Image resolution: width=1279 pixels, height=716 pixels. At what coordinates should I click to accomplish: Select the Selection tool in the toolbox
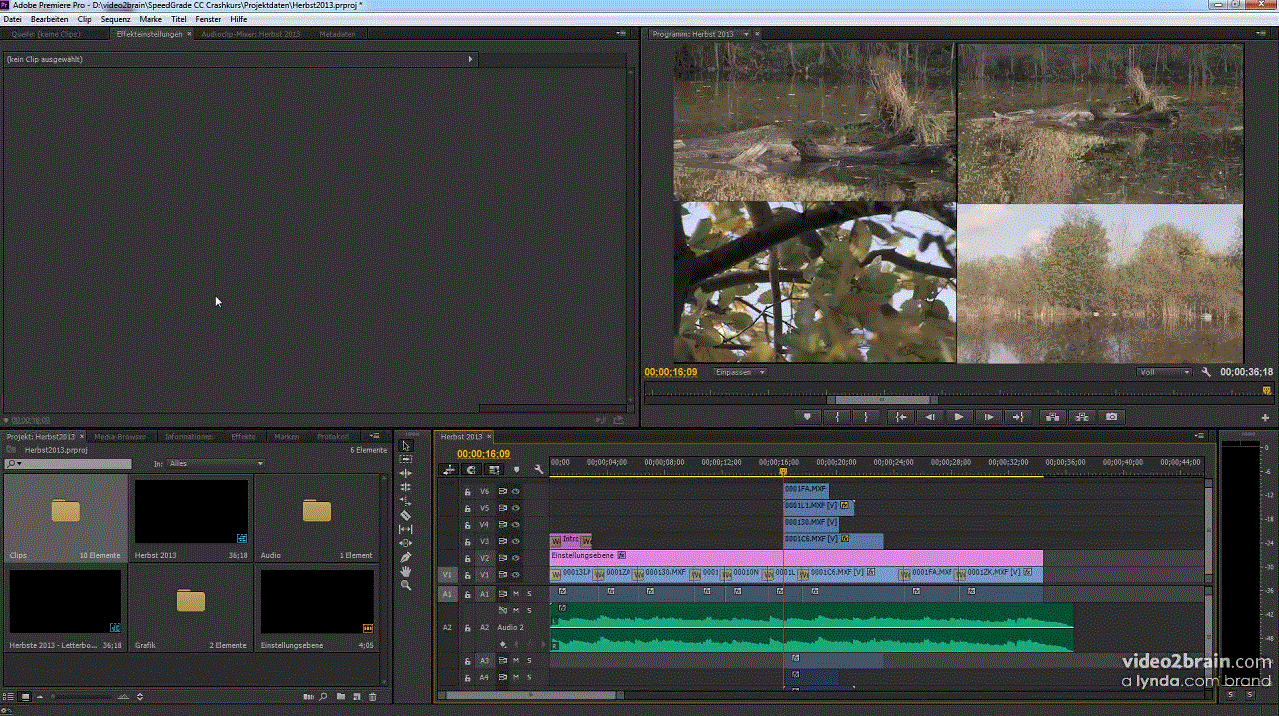click(x=405, y=445)
